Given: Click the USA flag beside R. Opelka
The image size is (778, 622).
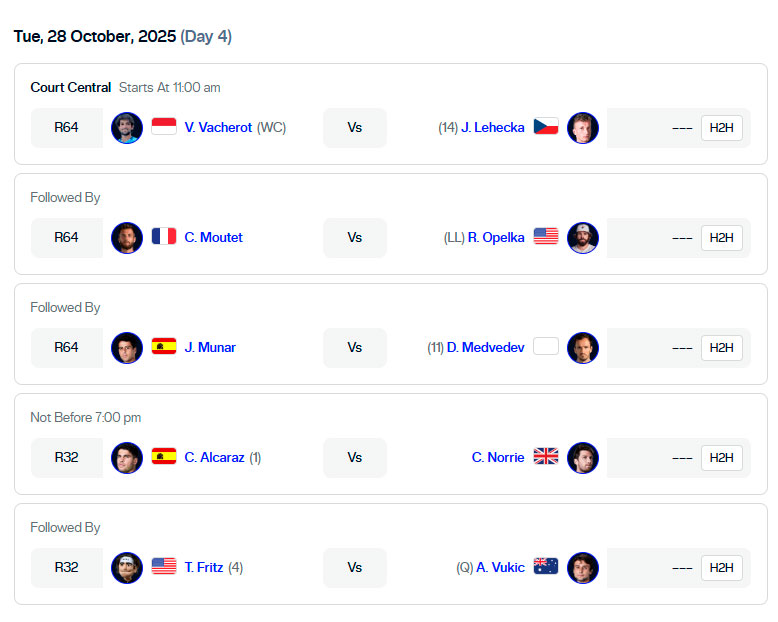Looking at the screenshot, I should click(546, 237).
